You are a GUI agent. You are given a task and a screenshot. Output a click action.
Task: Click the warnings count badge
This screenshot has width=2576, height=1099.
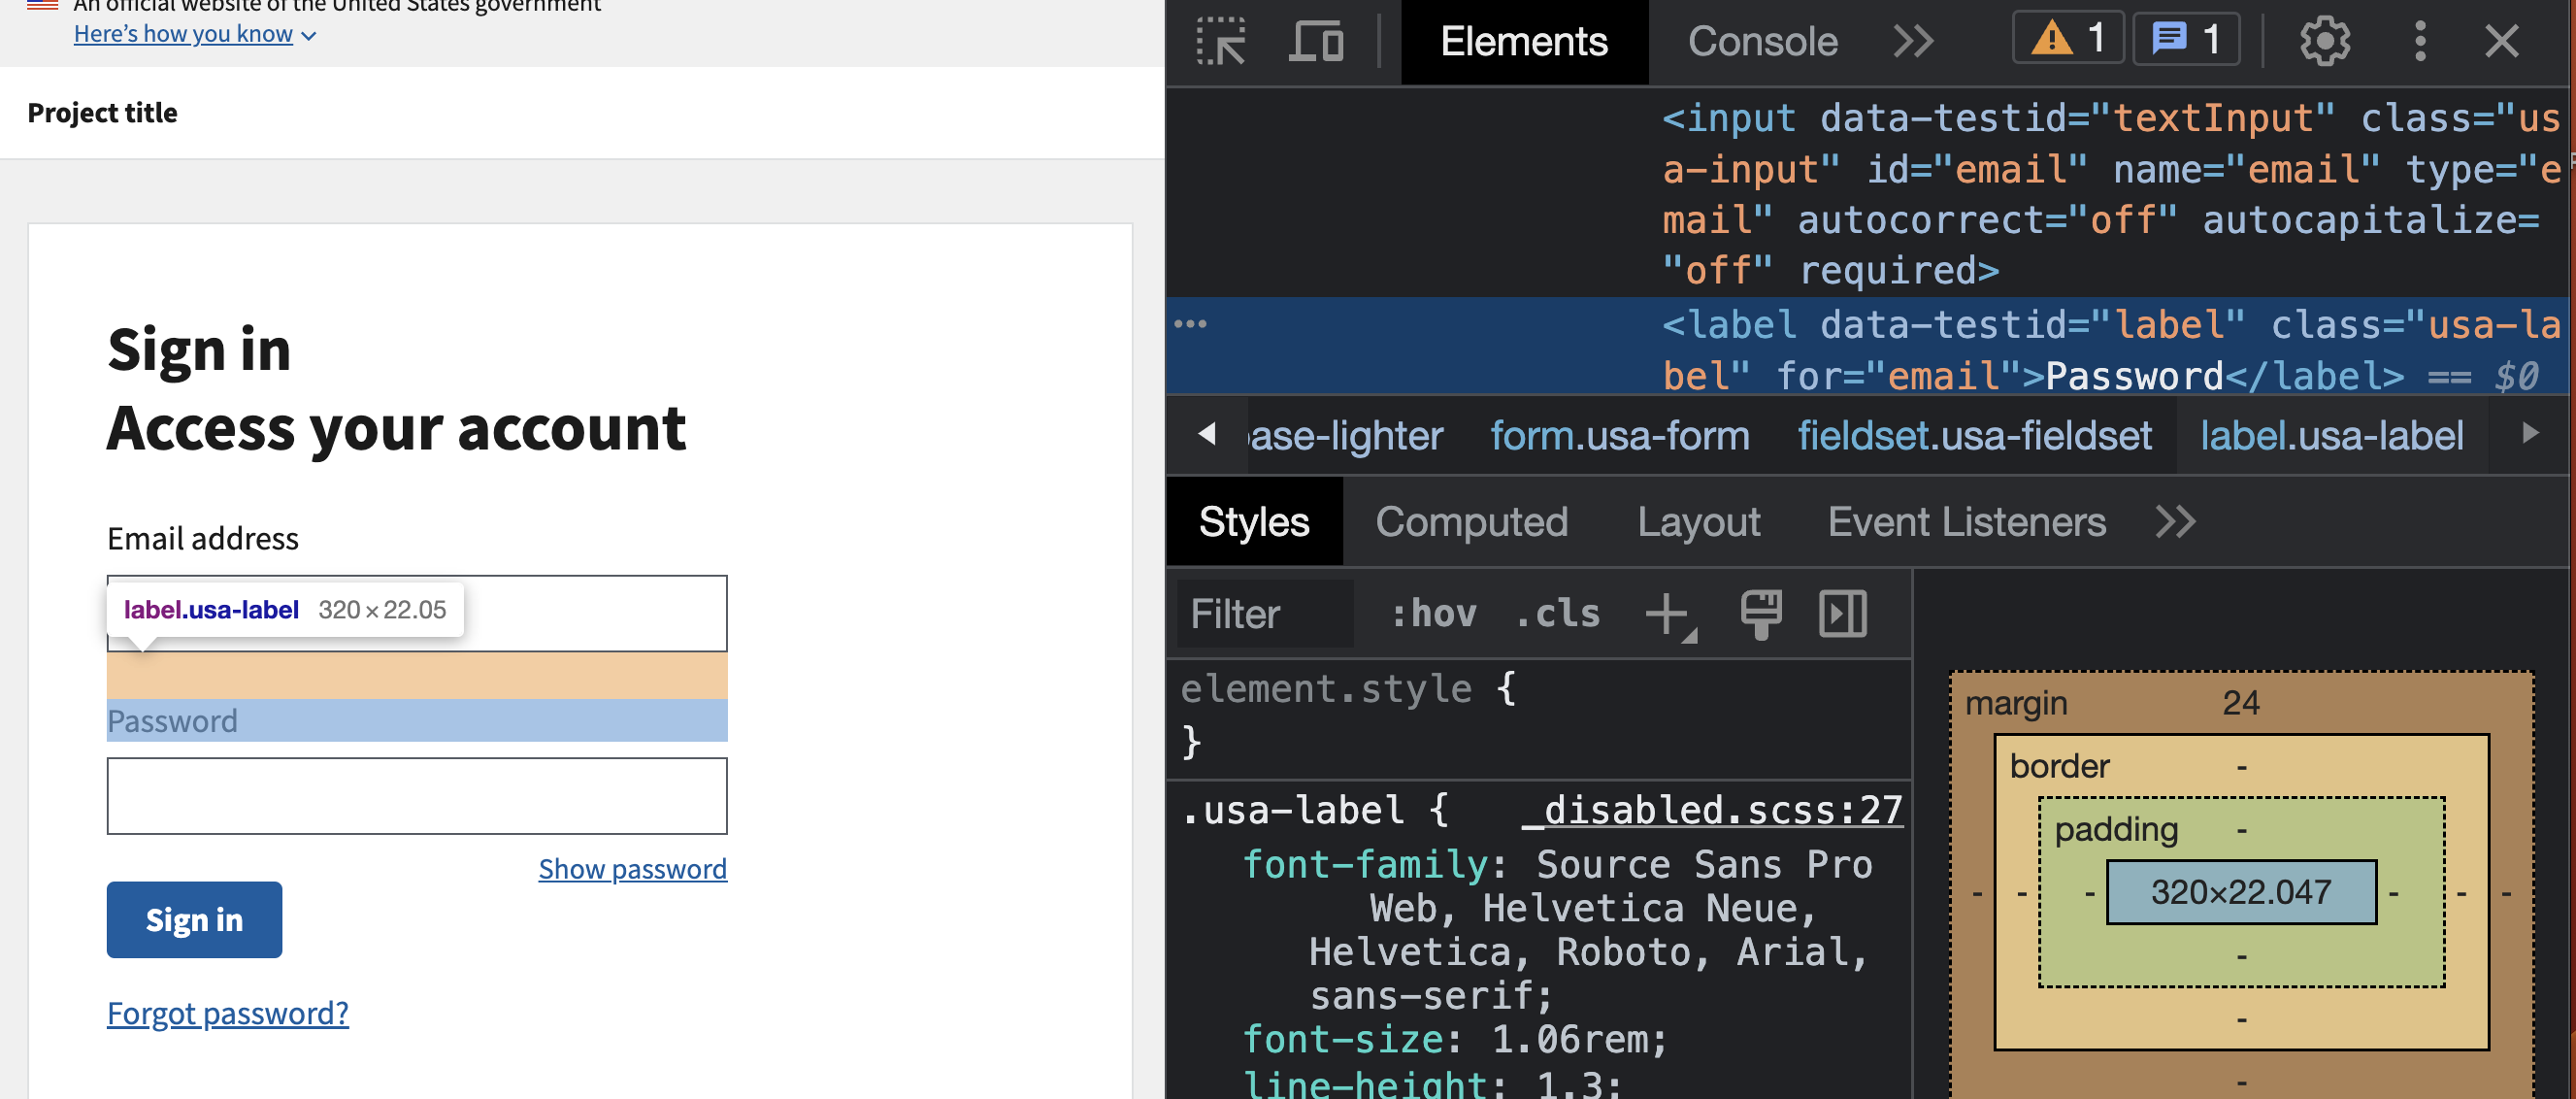point(2067,40)
